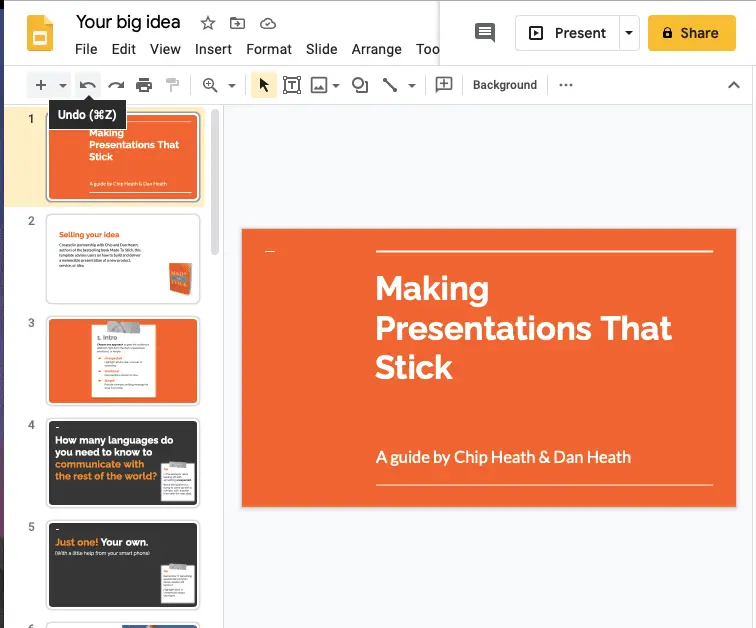This screenshot has height=628, width=756.
Task: Select slide 3 Intro thumbnail
Action: click(x=123, y=361)
